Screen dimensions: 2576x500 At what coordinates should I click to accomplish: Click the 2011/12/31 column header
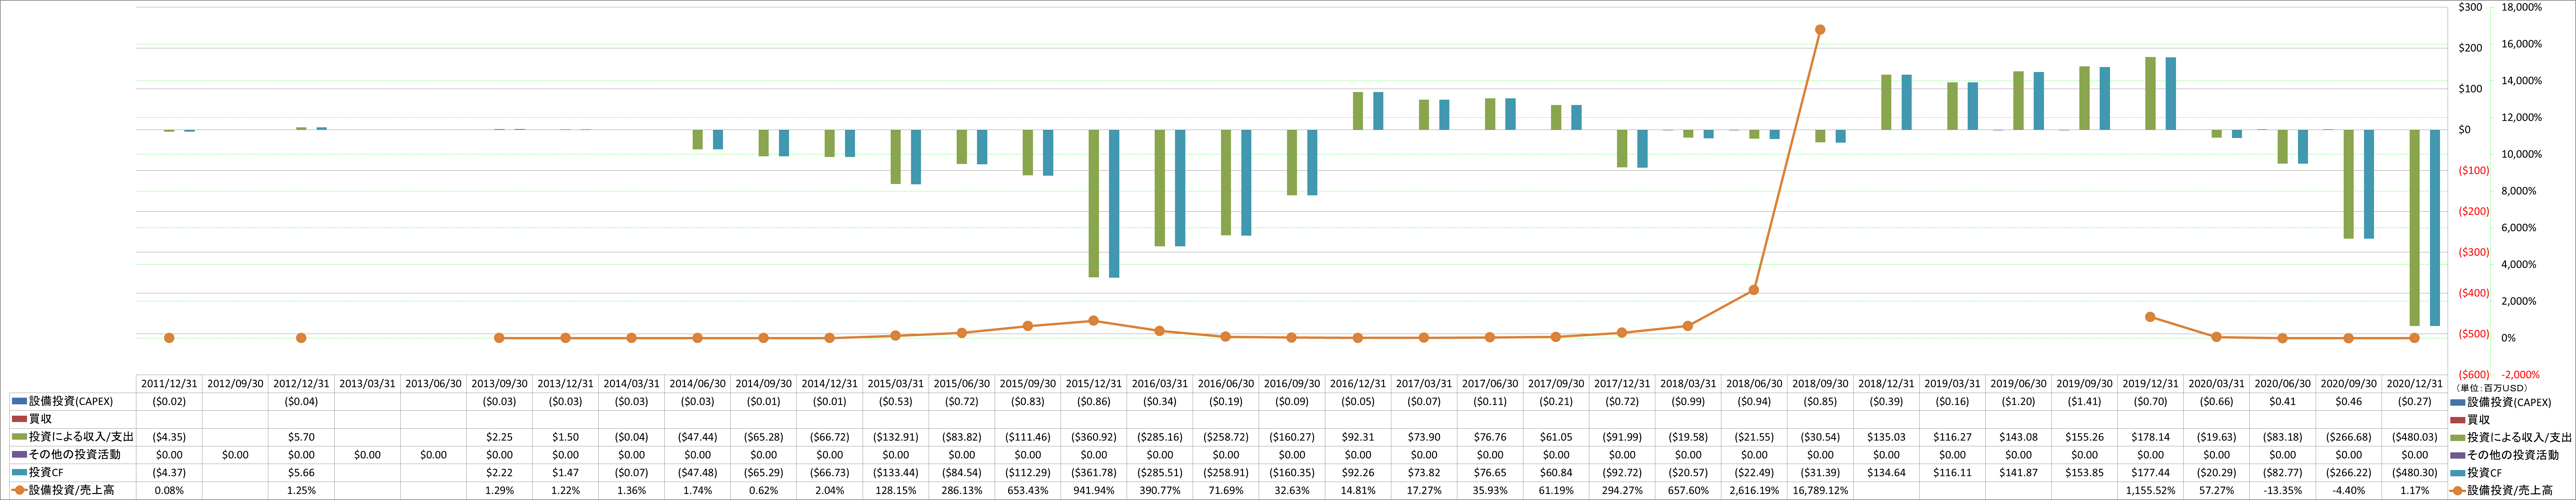(169, 384)
